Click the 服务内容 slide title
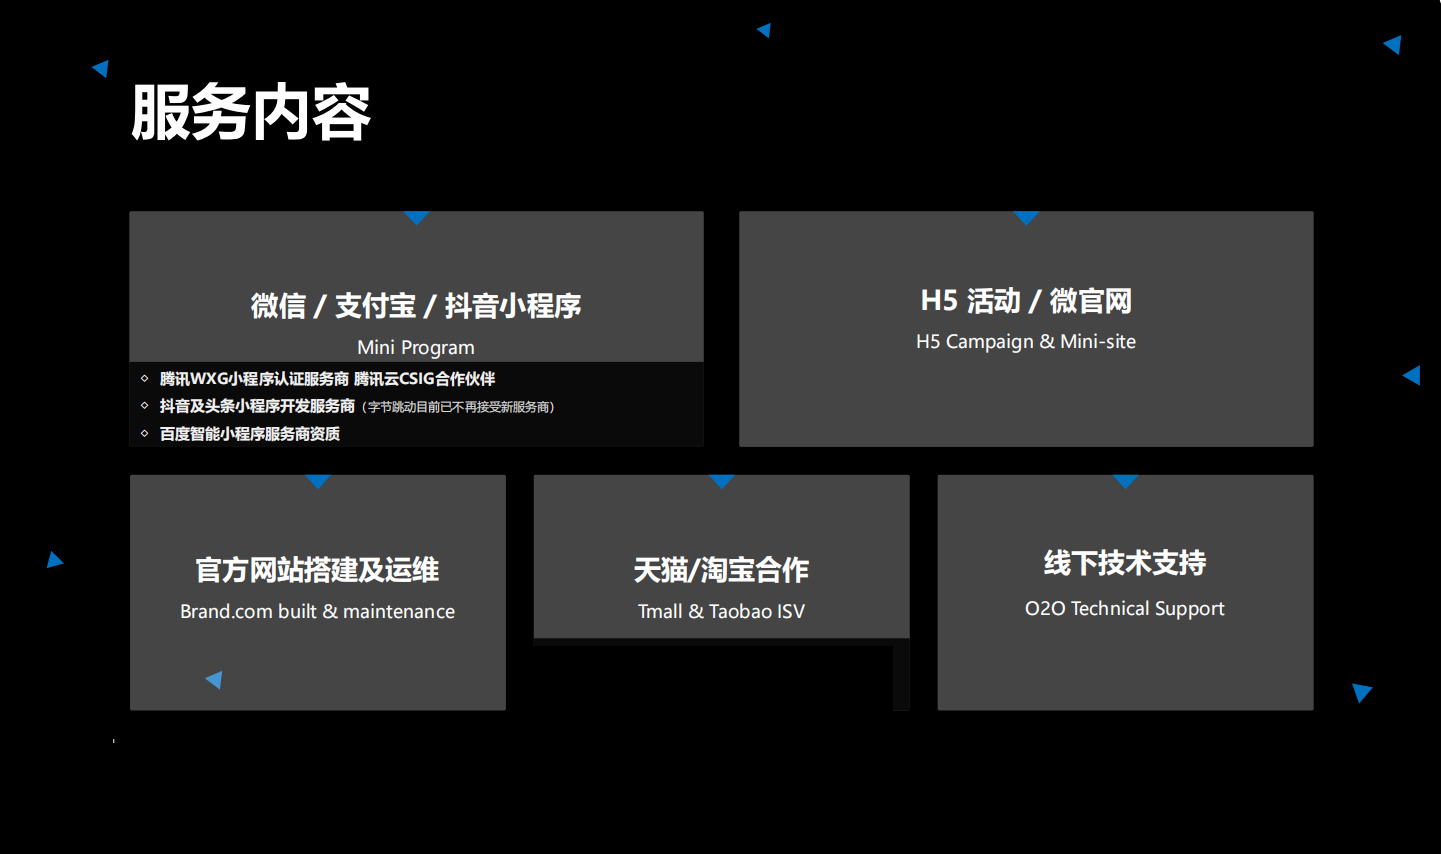 click(251, 112)
